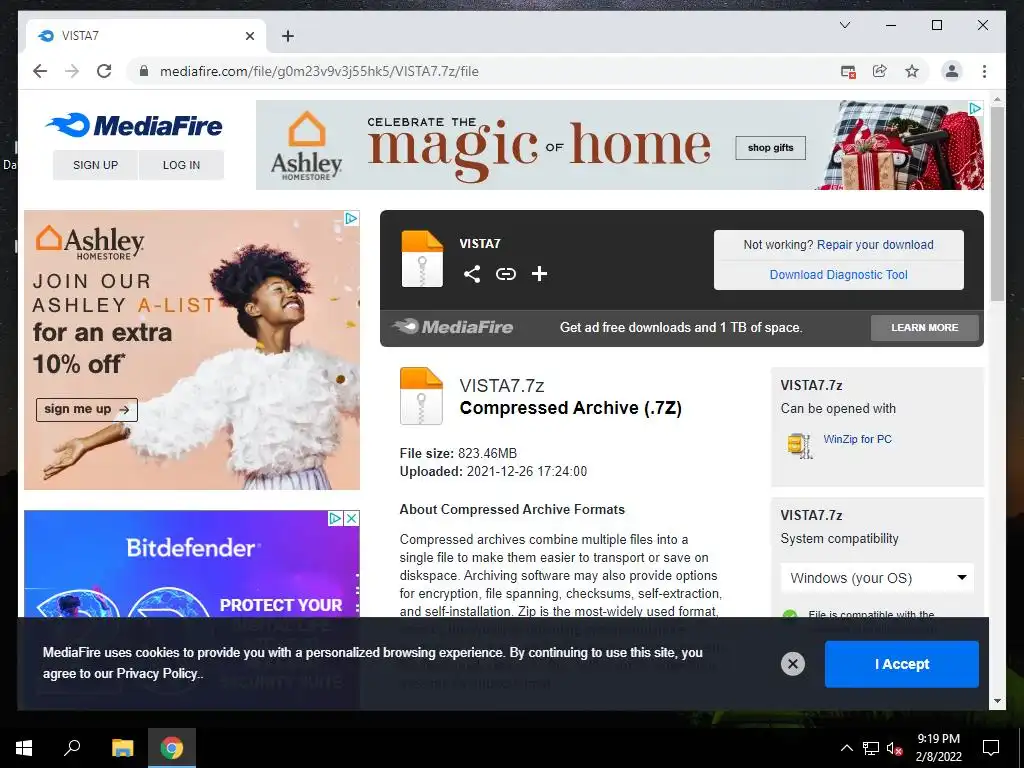Click the AdChoices icon on Ashley side ad
The image size is (1024, 768).
[351, 218]
